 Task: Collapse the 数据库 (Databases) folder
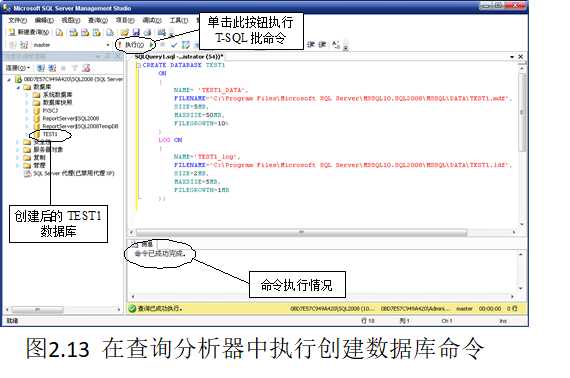18,87
